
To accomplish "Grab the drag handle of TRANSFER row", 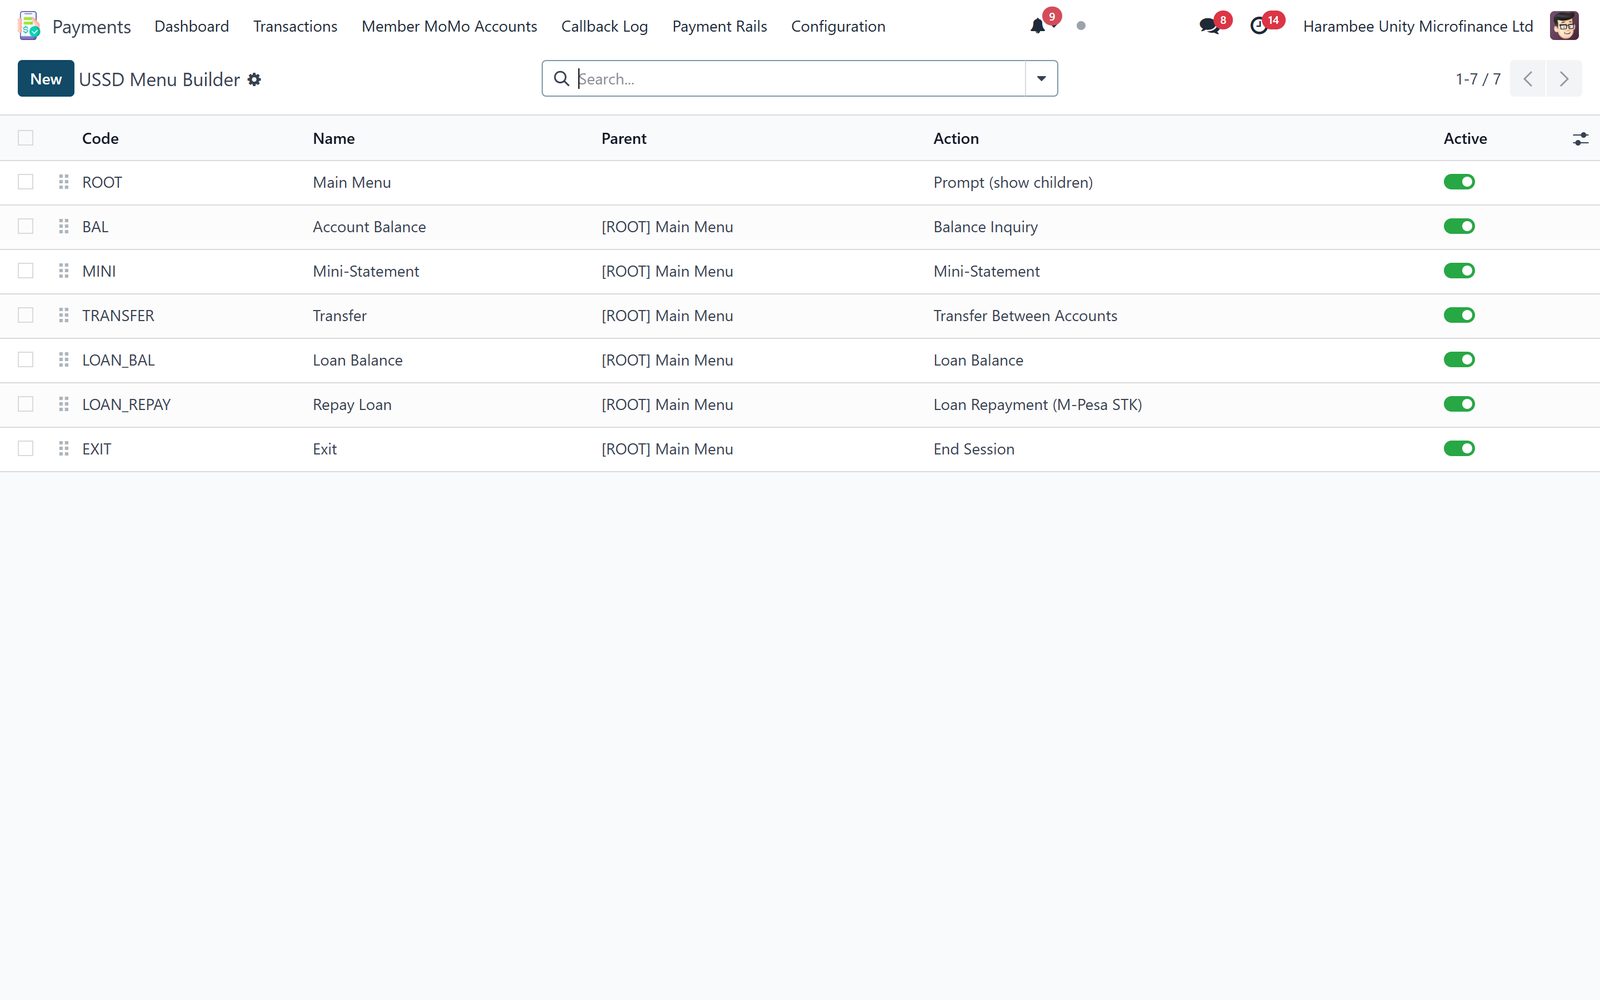I will [64, 316].
